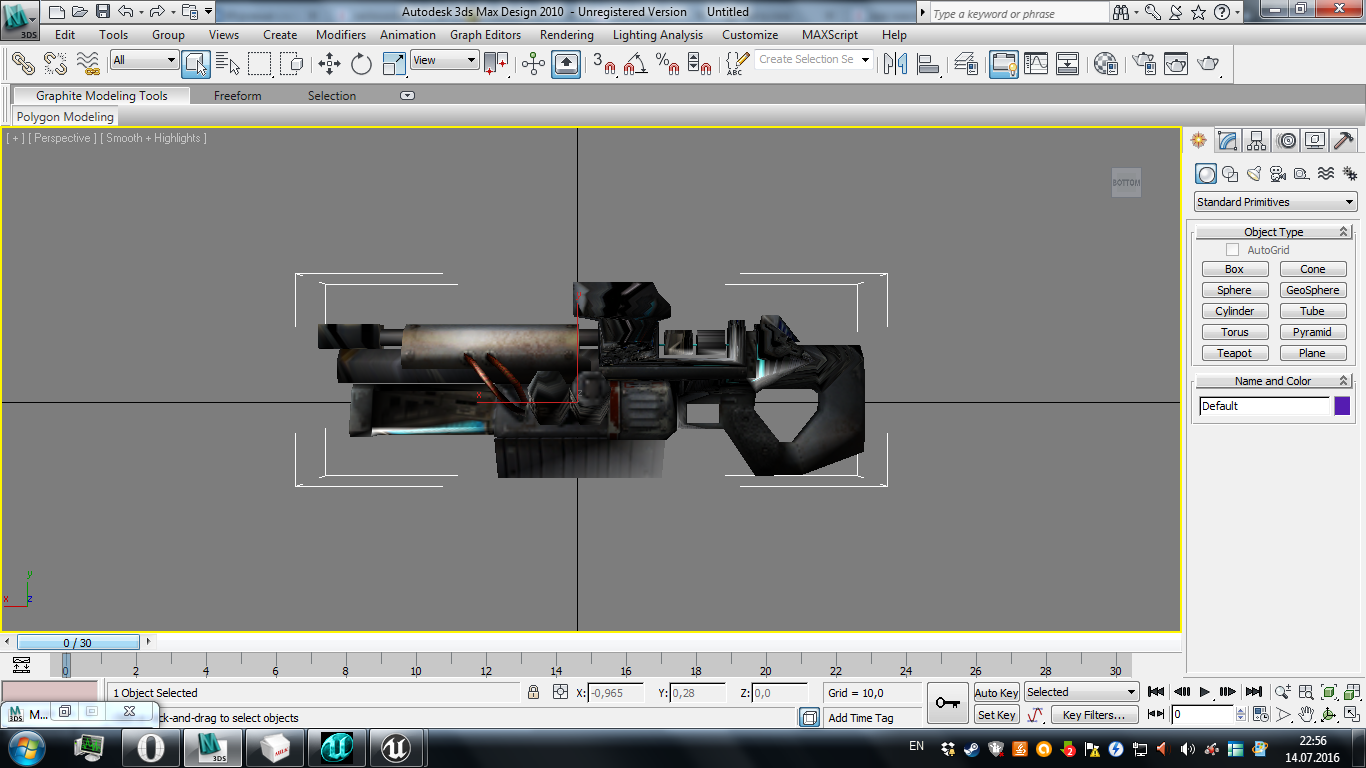Open Key Filters dialog
1366x768 pixels.
click(x=1094, y=715)
